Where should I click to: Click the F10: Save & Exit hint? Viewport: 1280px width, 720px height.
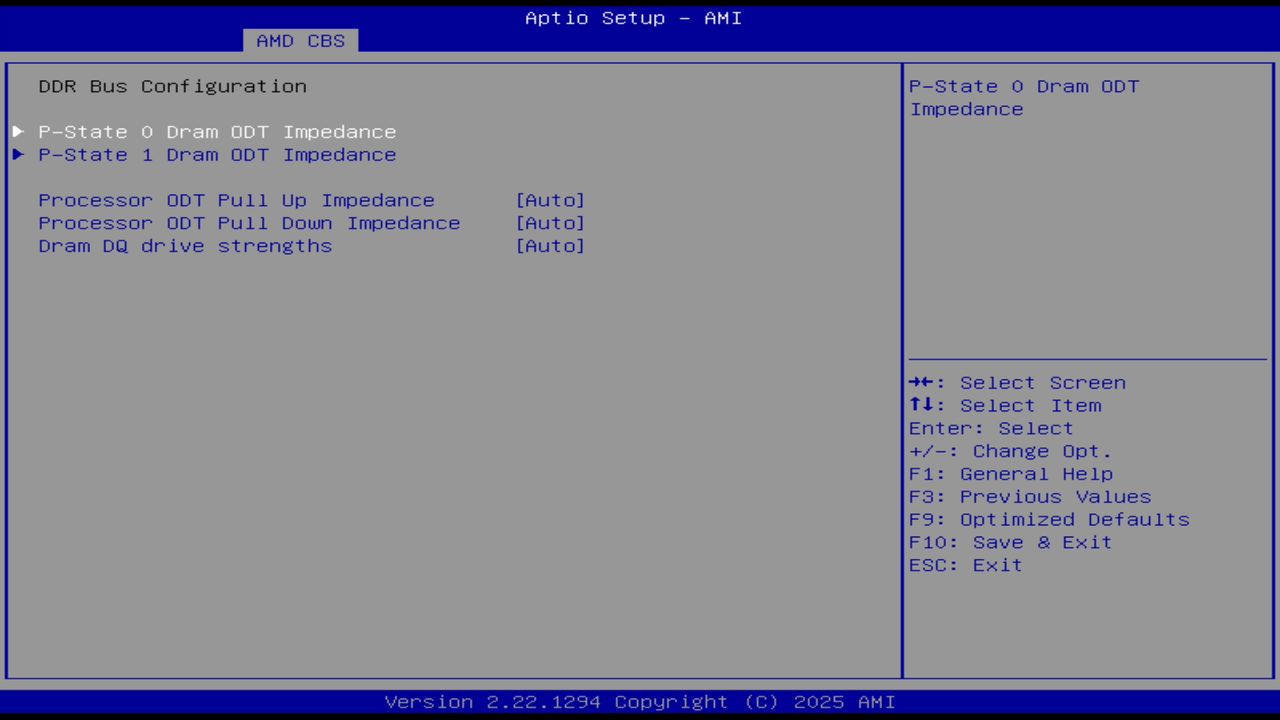pos(1011,543)
